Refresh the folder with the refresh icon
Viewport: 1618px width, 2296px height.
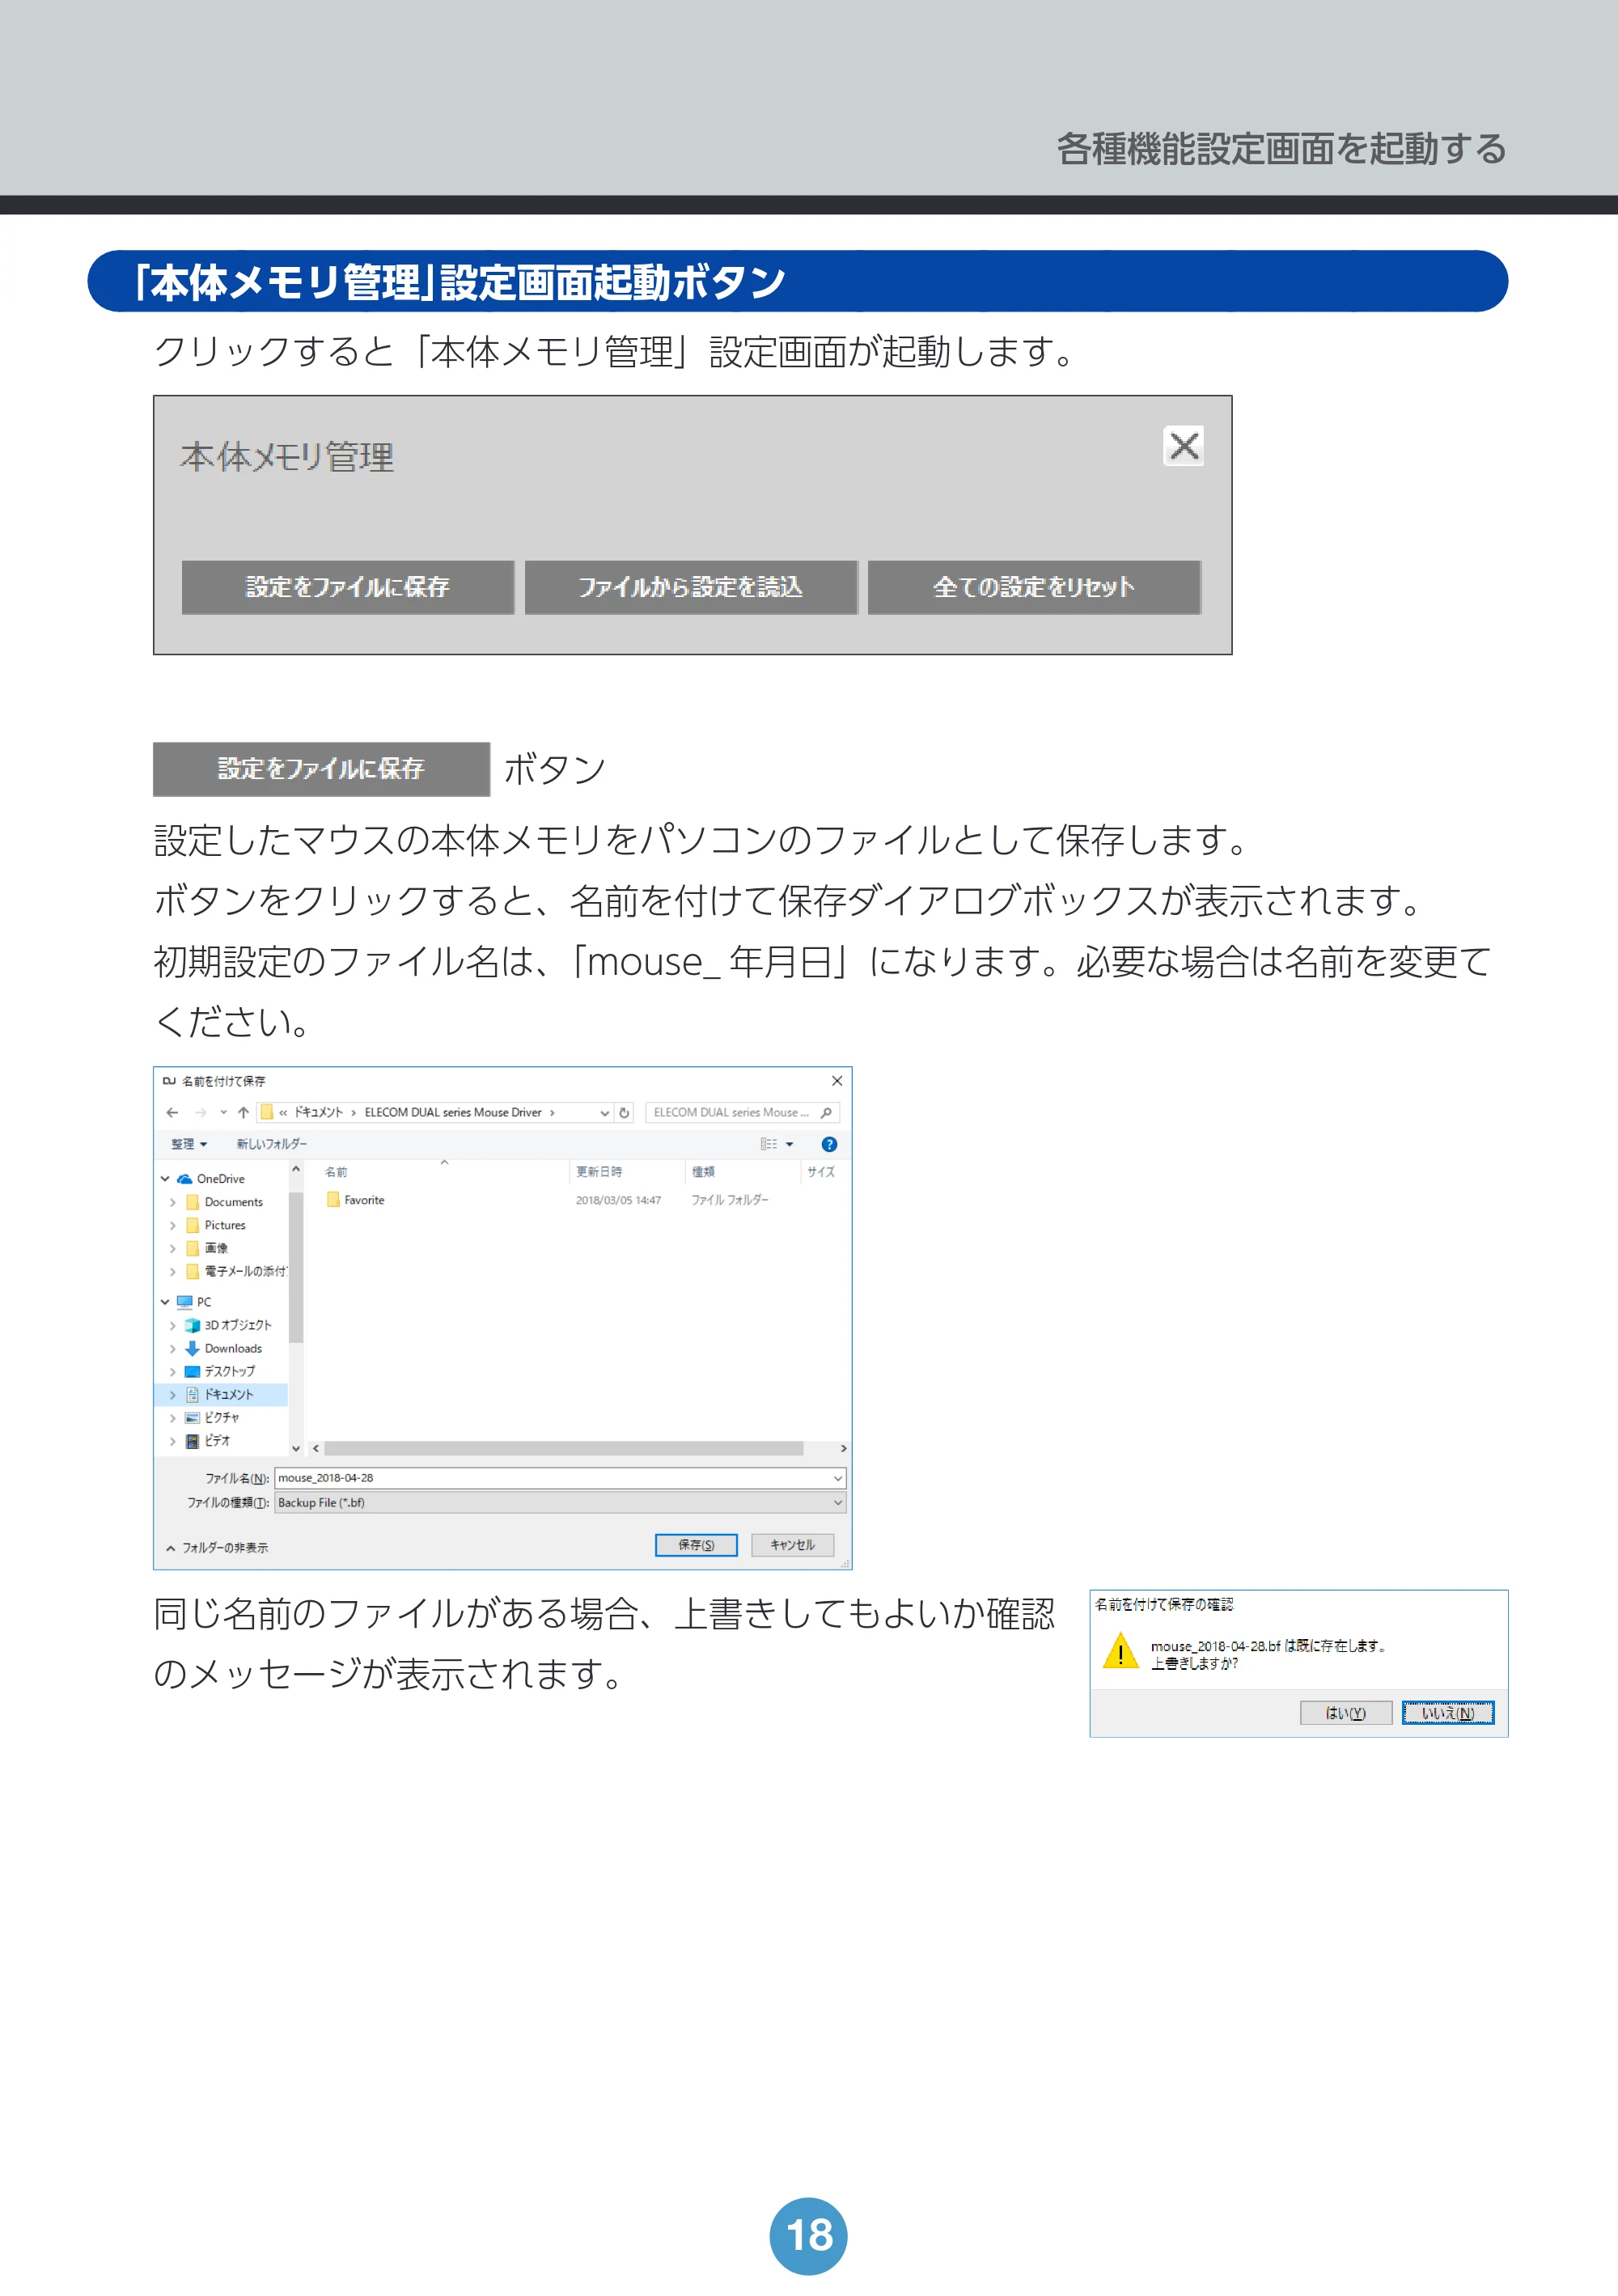click(624, 1112)
